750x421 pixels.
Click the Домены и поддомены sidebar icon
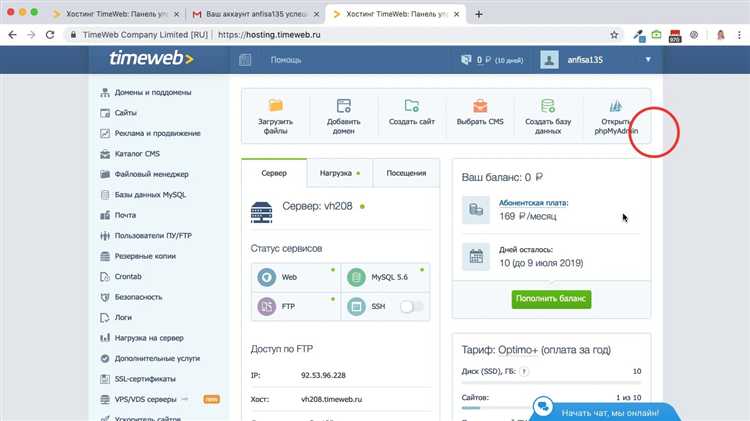tap(105, 92)
